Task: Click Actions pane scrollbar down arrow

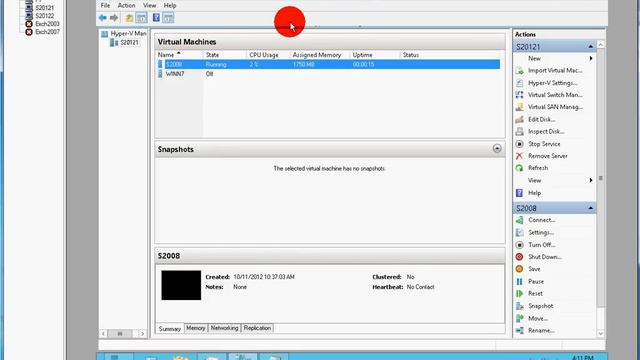Action: (x=600, y=333)
